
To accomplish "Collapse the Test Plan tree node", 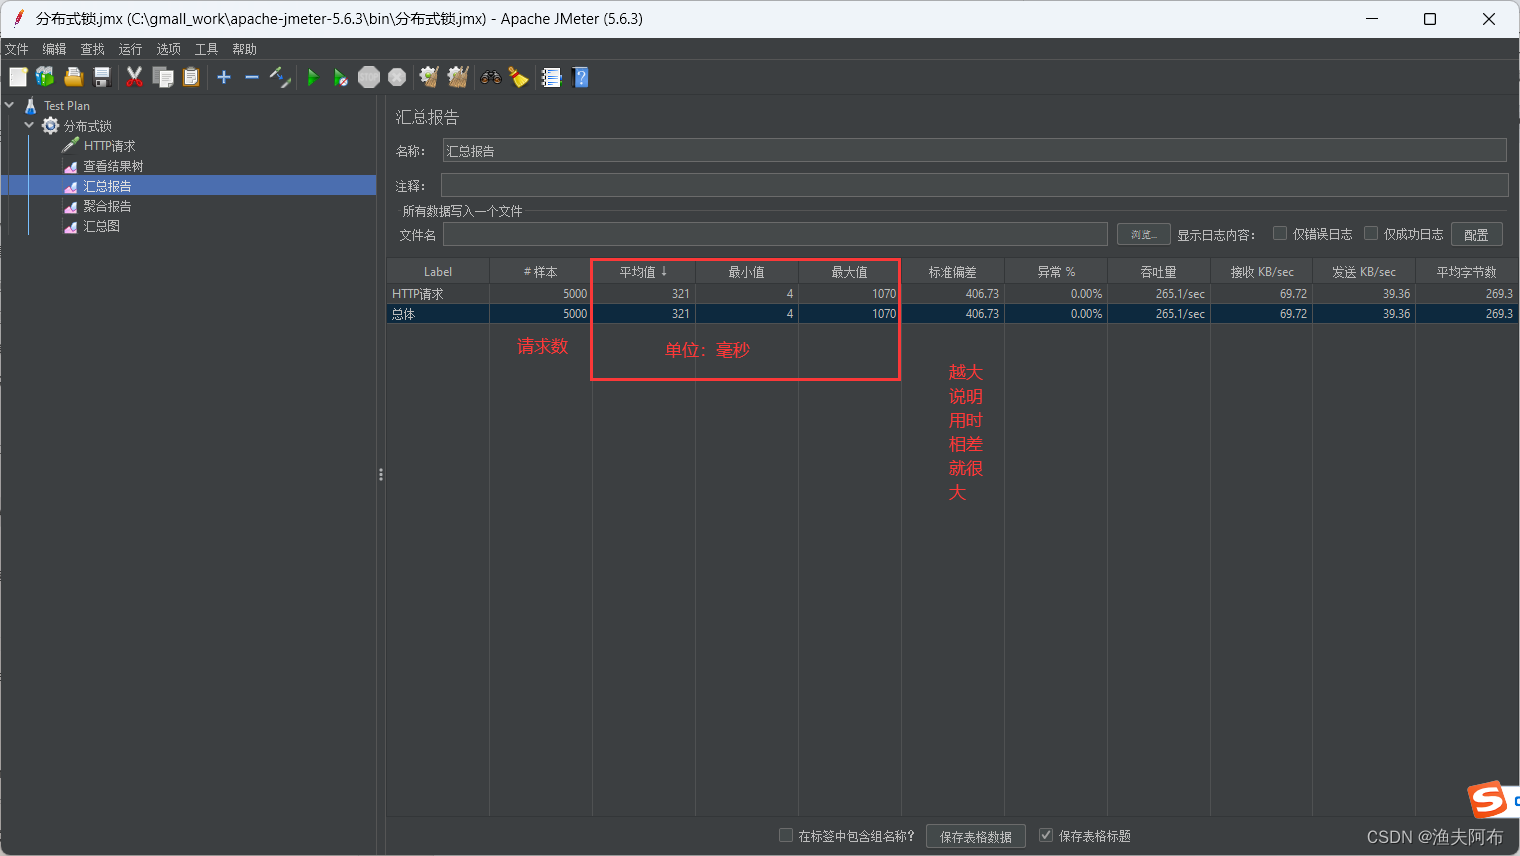I will (x=9, y=105).
